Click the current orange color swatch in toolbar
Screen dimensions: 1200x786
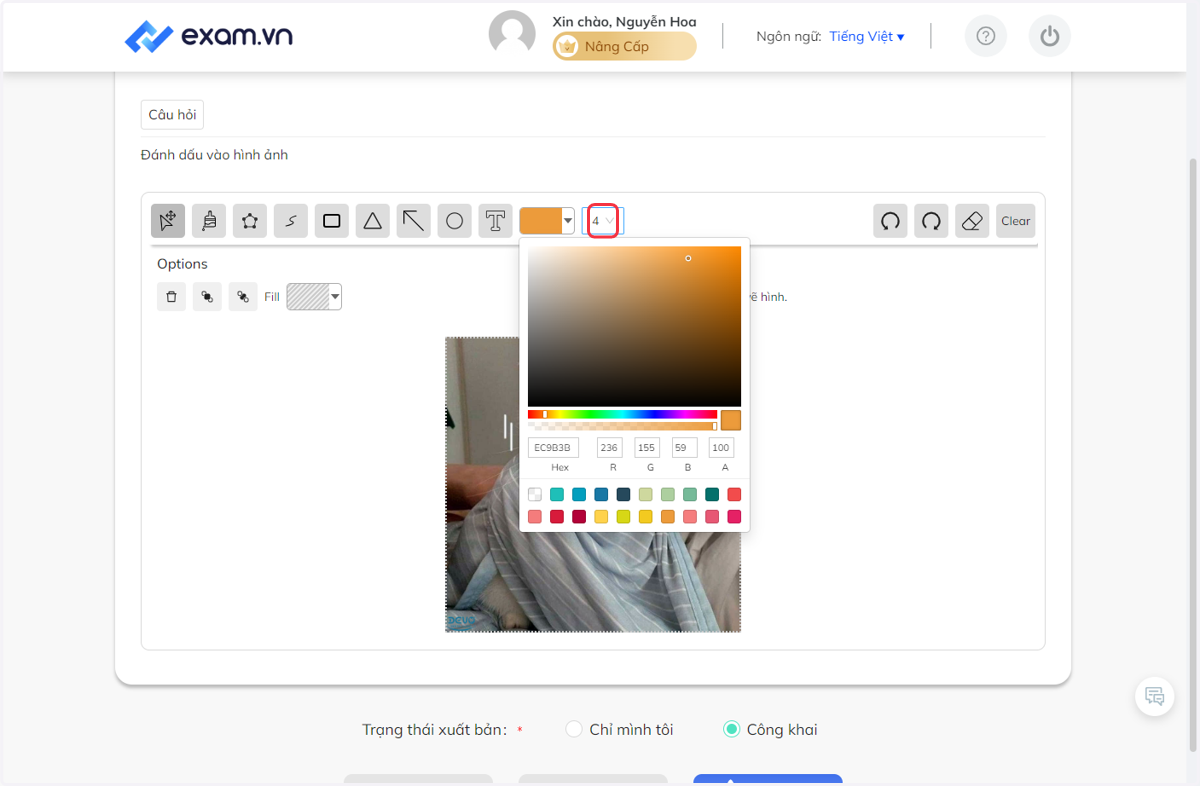pos(541,221)
